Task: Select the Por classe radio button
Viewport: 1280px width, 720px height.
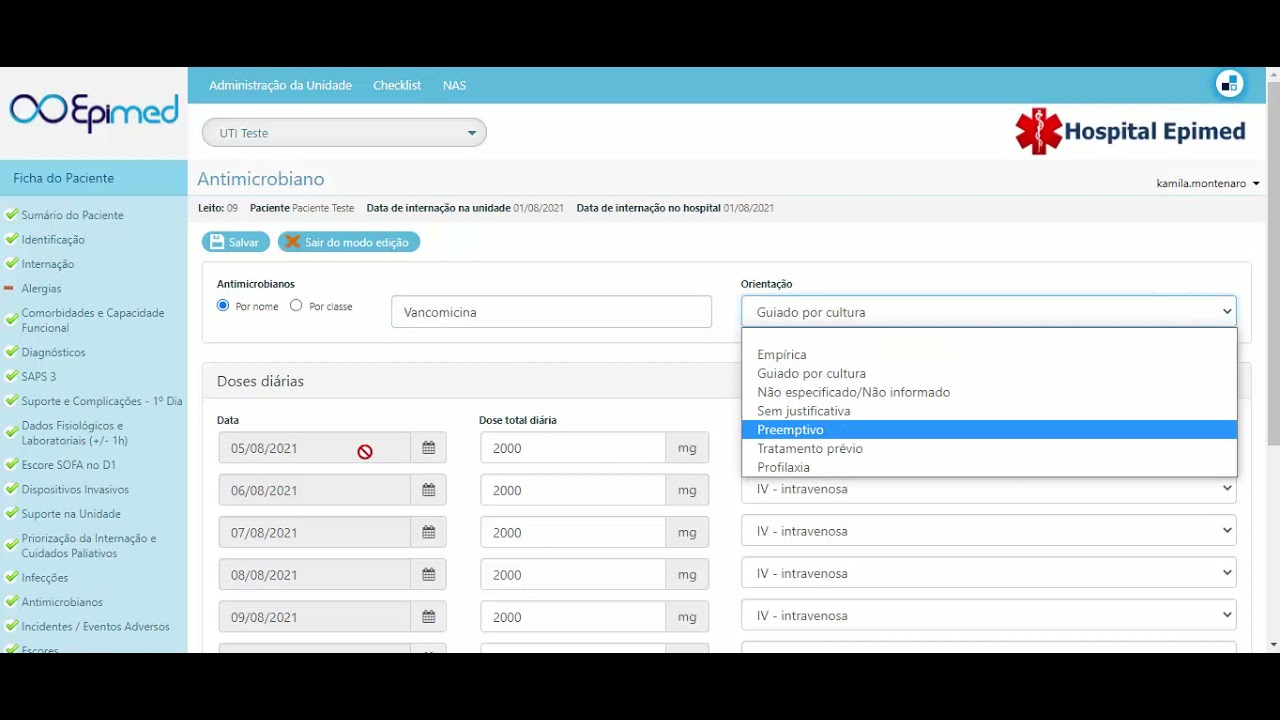Action: pos(296,305)
